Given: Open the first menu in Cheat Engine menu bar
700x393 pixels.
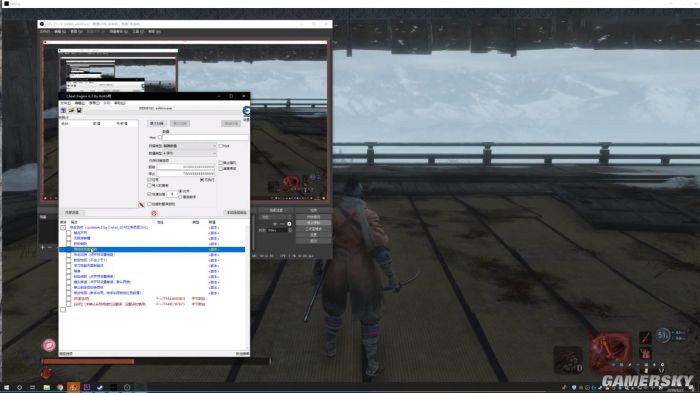Looking at the screenshot, I should pos(65,103).
